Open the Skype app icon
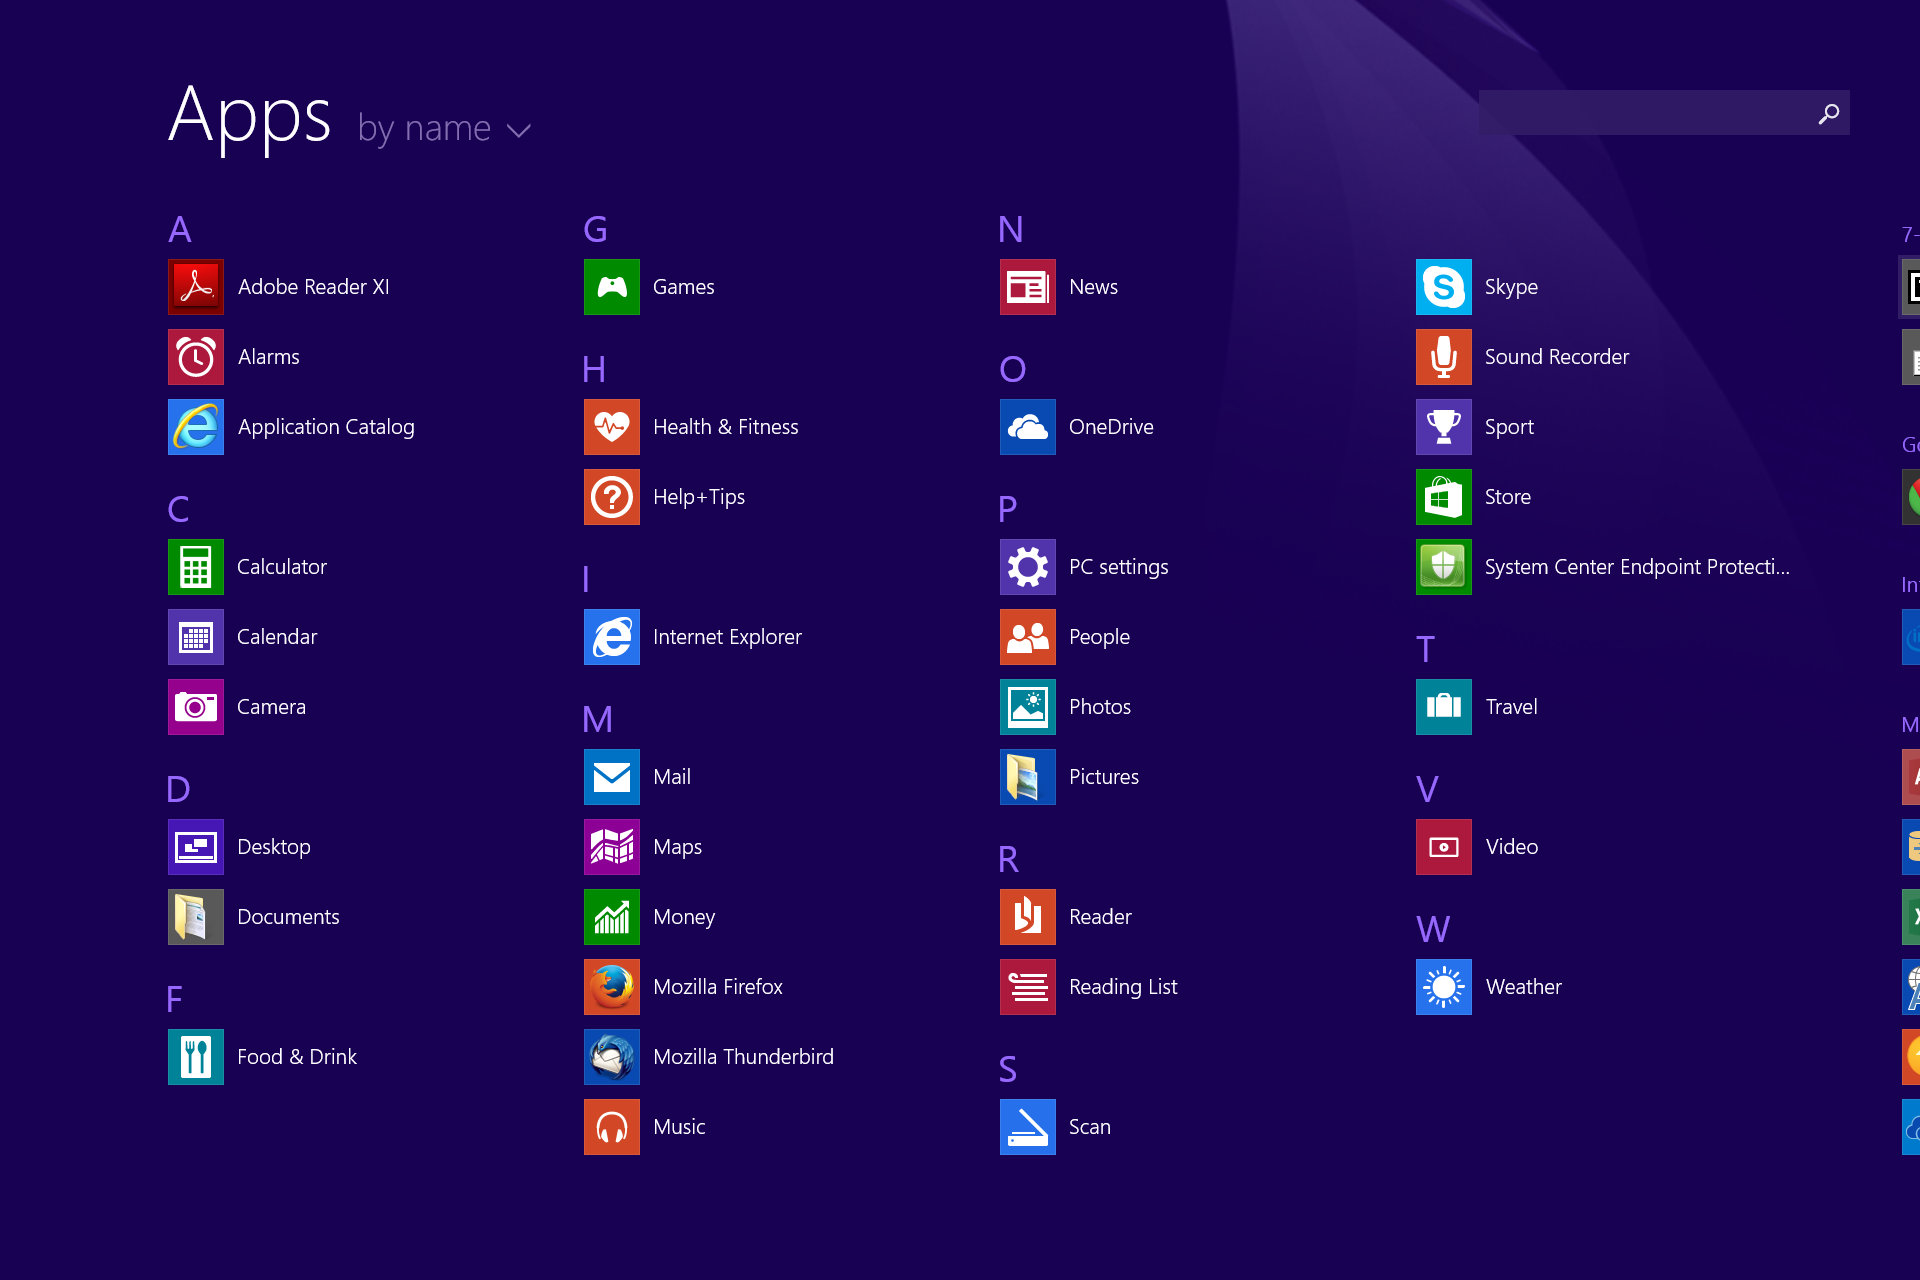 (x=1444, y=287)
